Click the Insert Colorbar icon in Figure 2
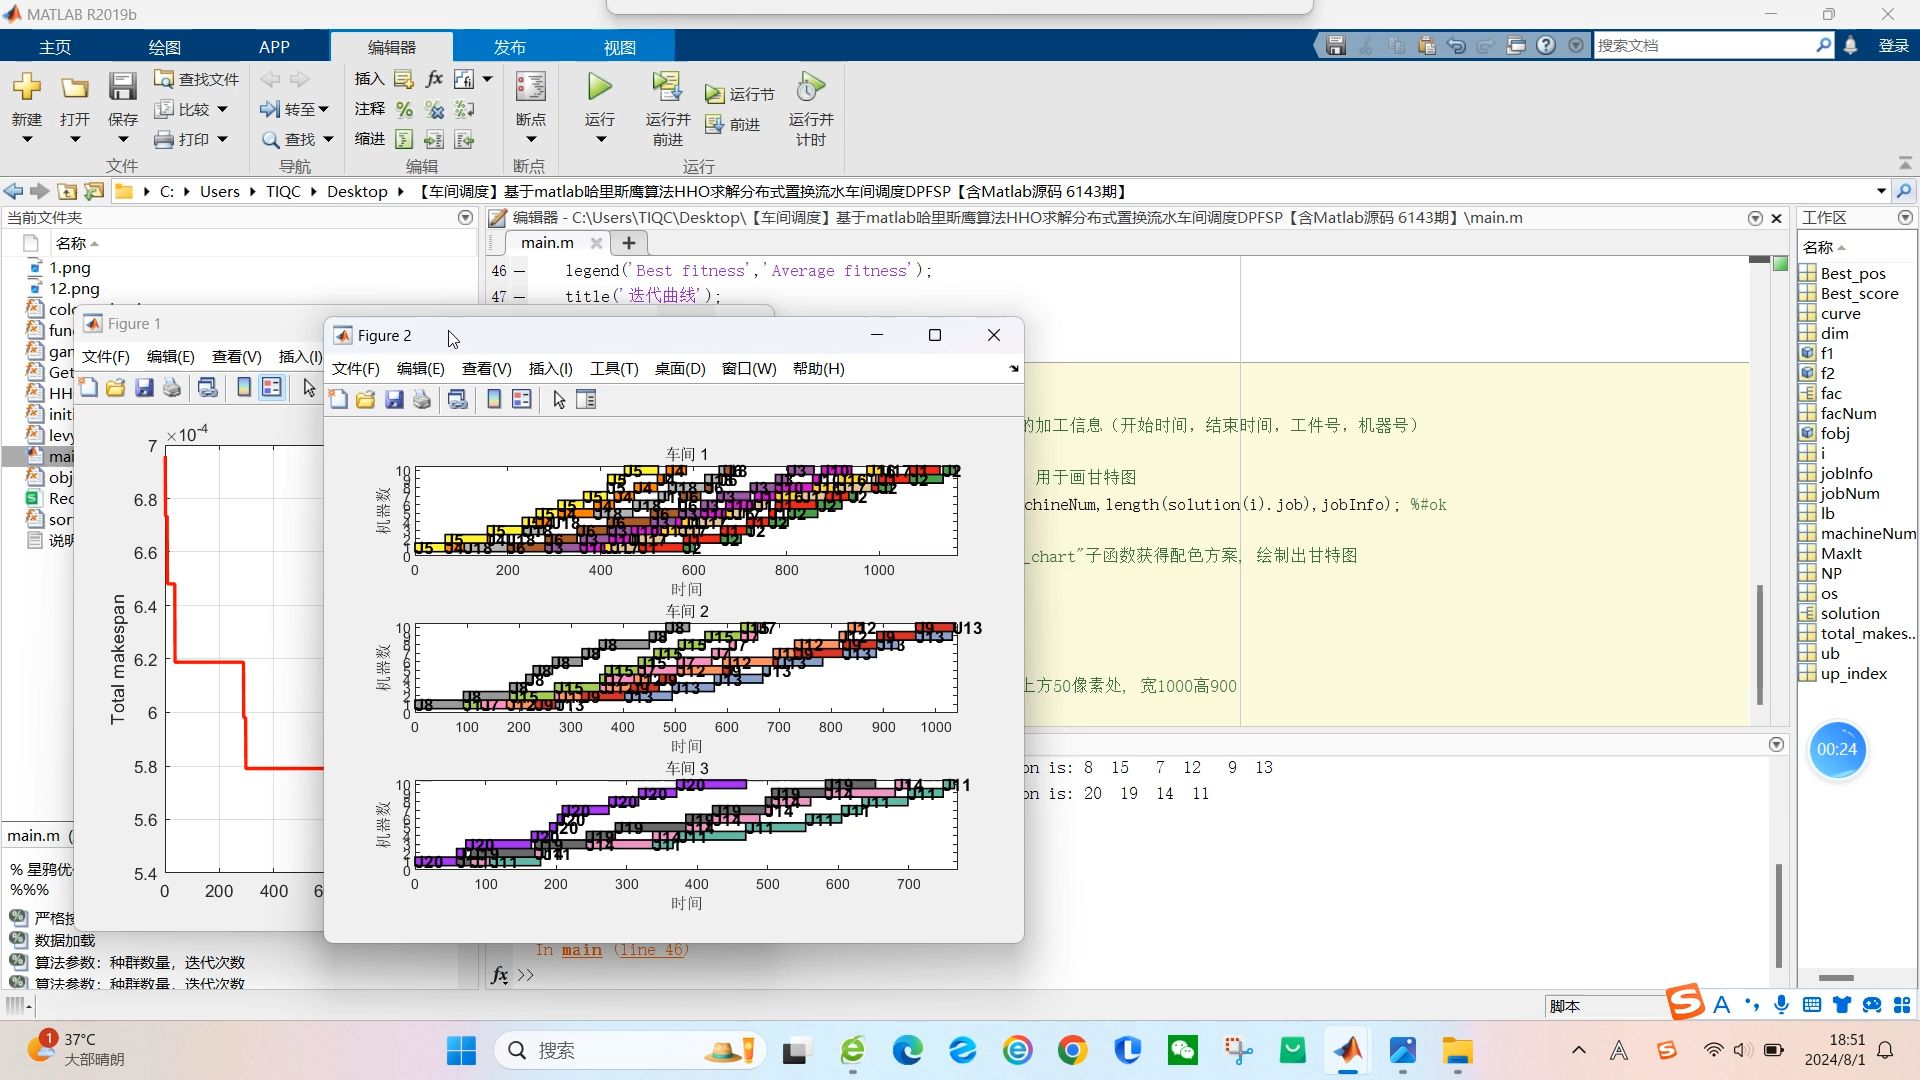Image resolution: width=1920 pixels, height=1080 pixels. pyautogui.click(x=494, y=400)
